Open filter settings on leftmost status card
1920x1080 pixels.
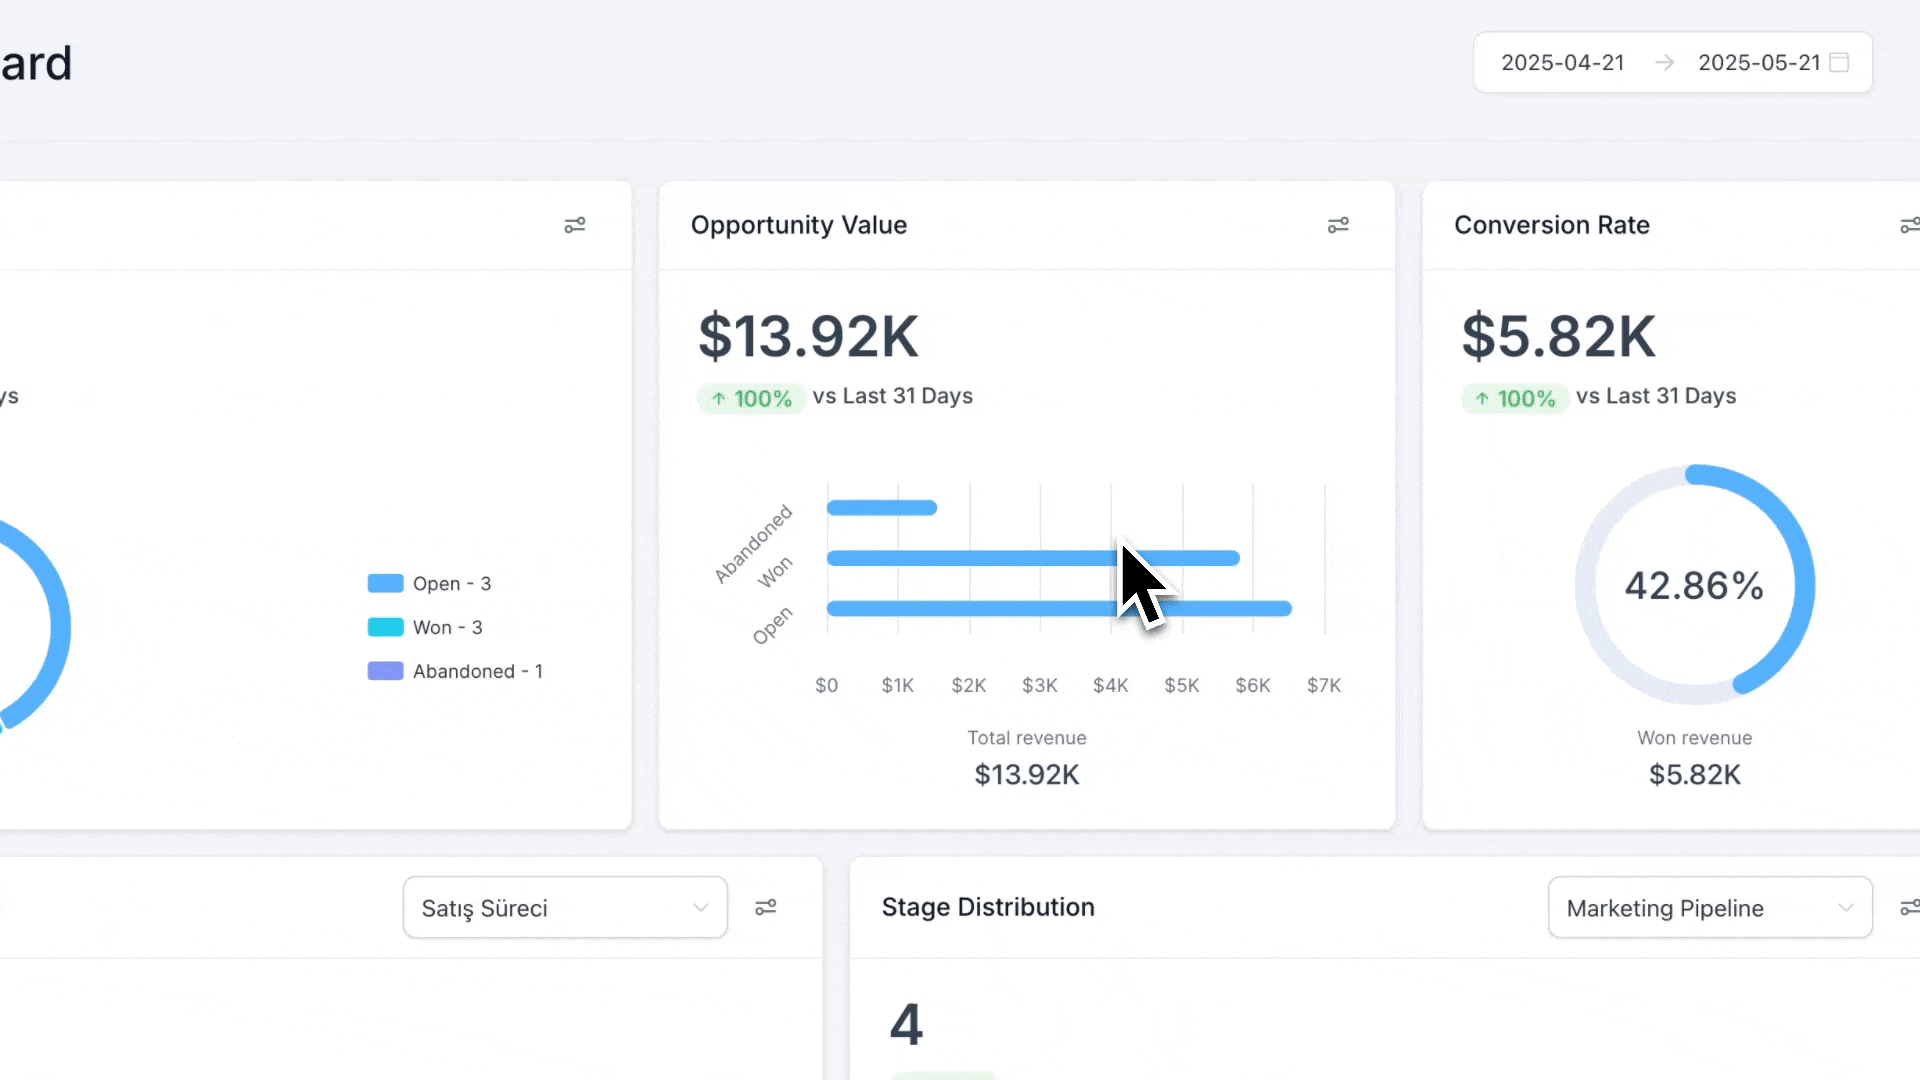tap(574, 225)
